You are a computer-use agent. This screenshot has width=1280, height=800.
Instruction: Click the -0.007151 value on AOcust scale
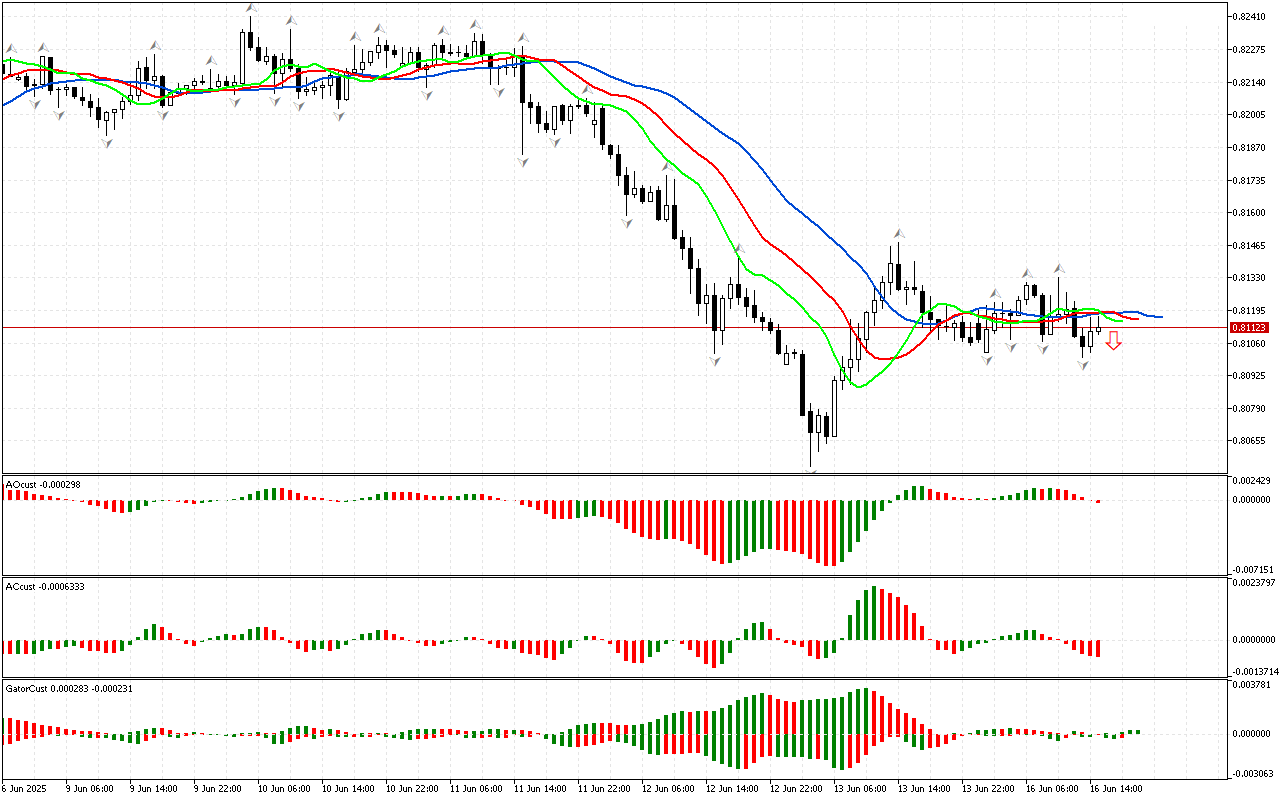coord(1251,568)
